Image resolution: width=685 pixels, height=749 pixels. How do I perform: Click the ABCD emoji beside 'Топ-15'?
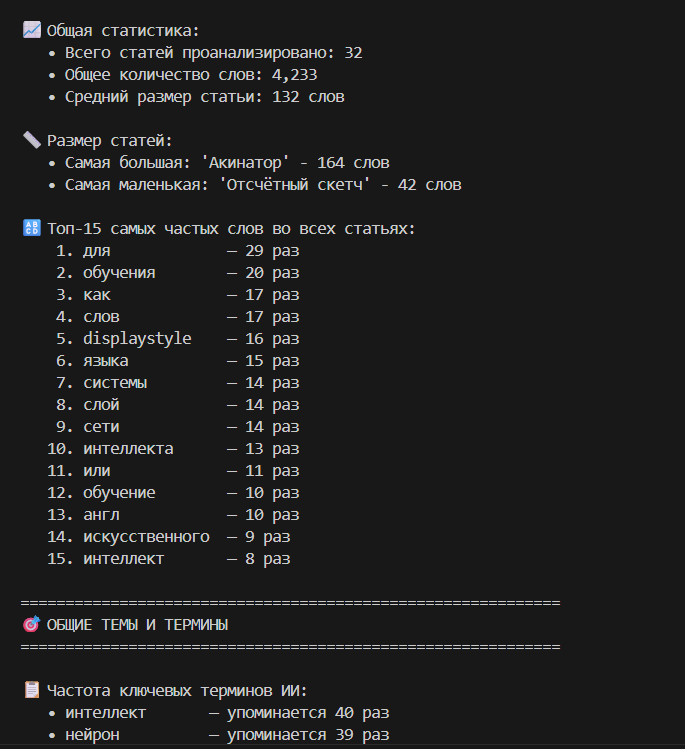coord(31,229)
